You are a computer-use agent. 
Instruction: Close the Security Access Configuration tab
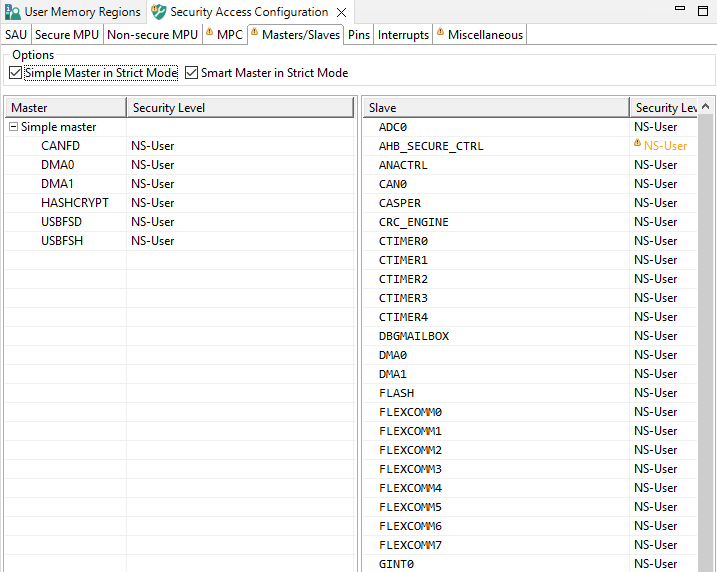[341, 13]
